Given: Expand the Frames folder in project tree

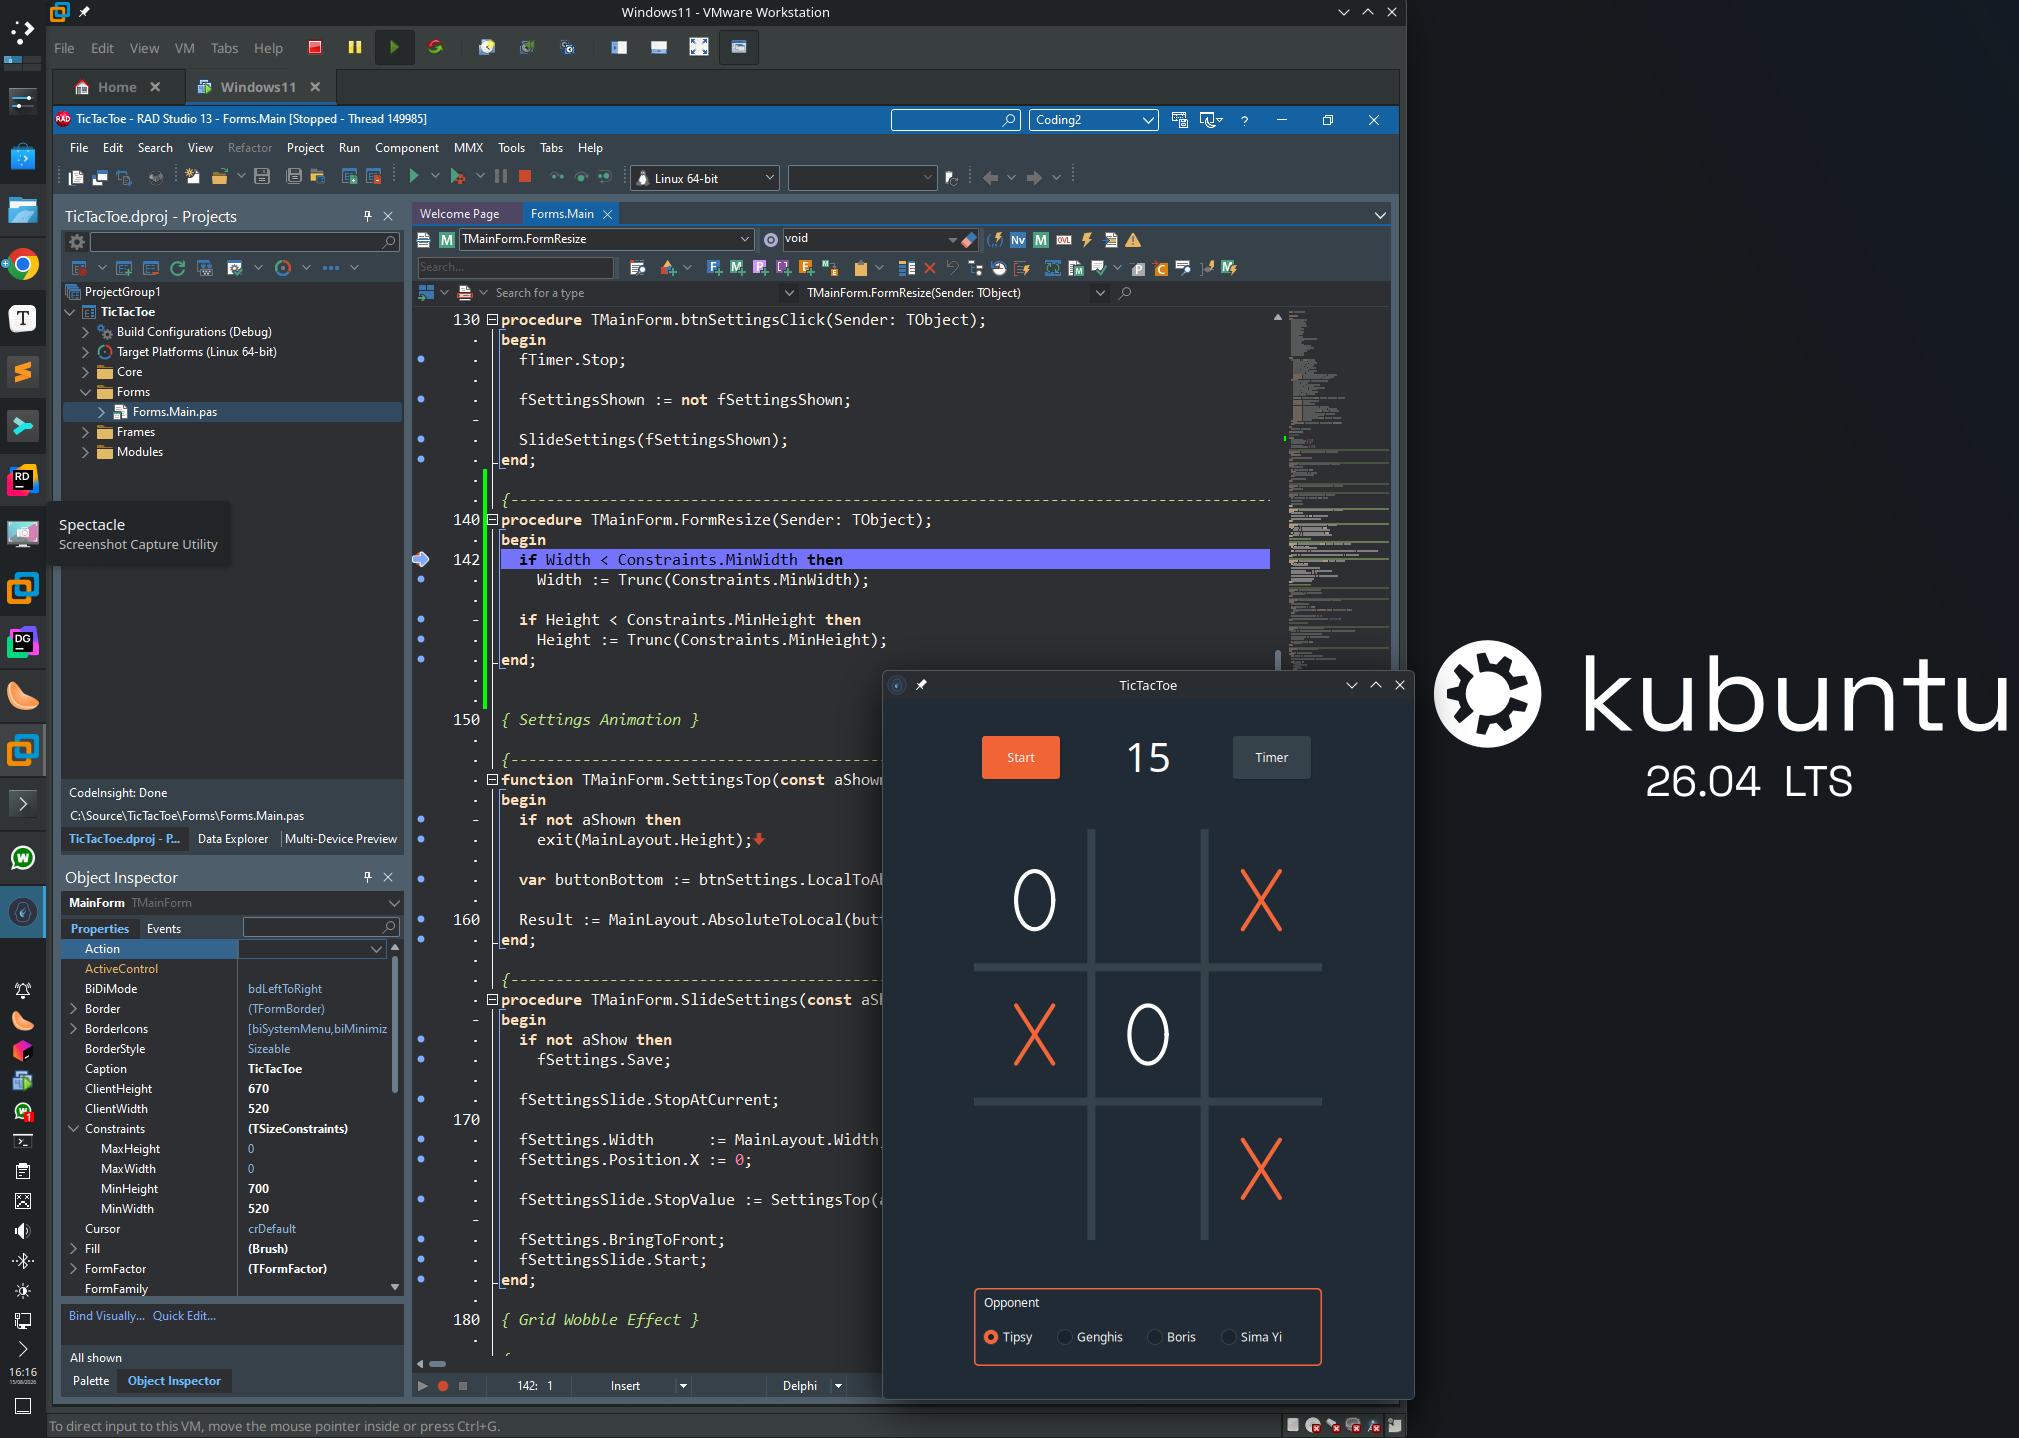Looking at the screenshot, I should 85,432.
